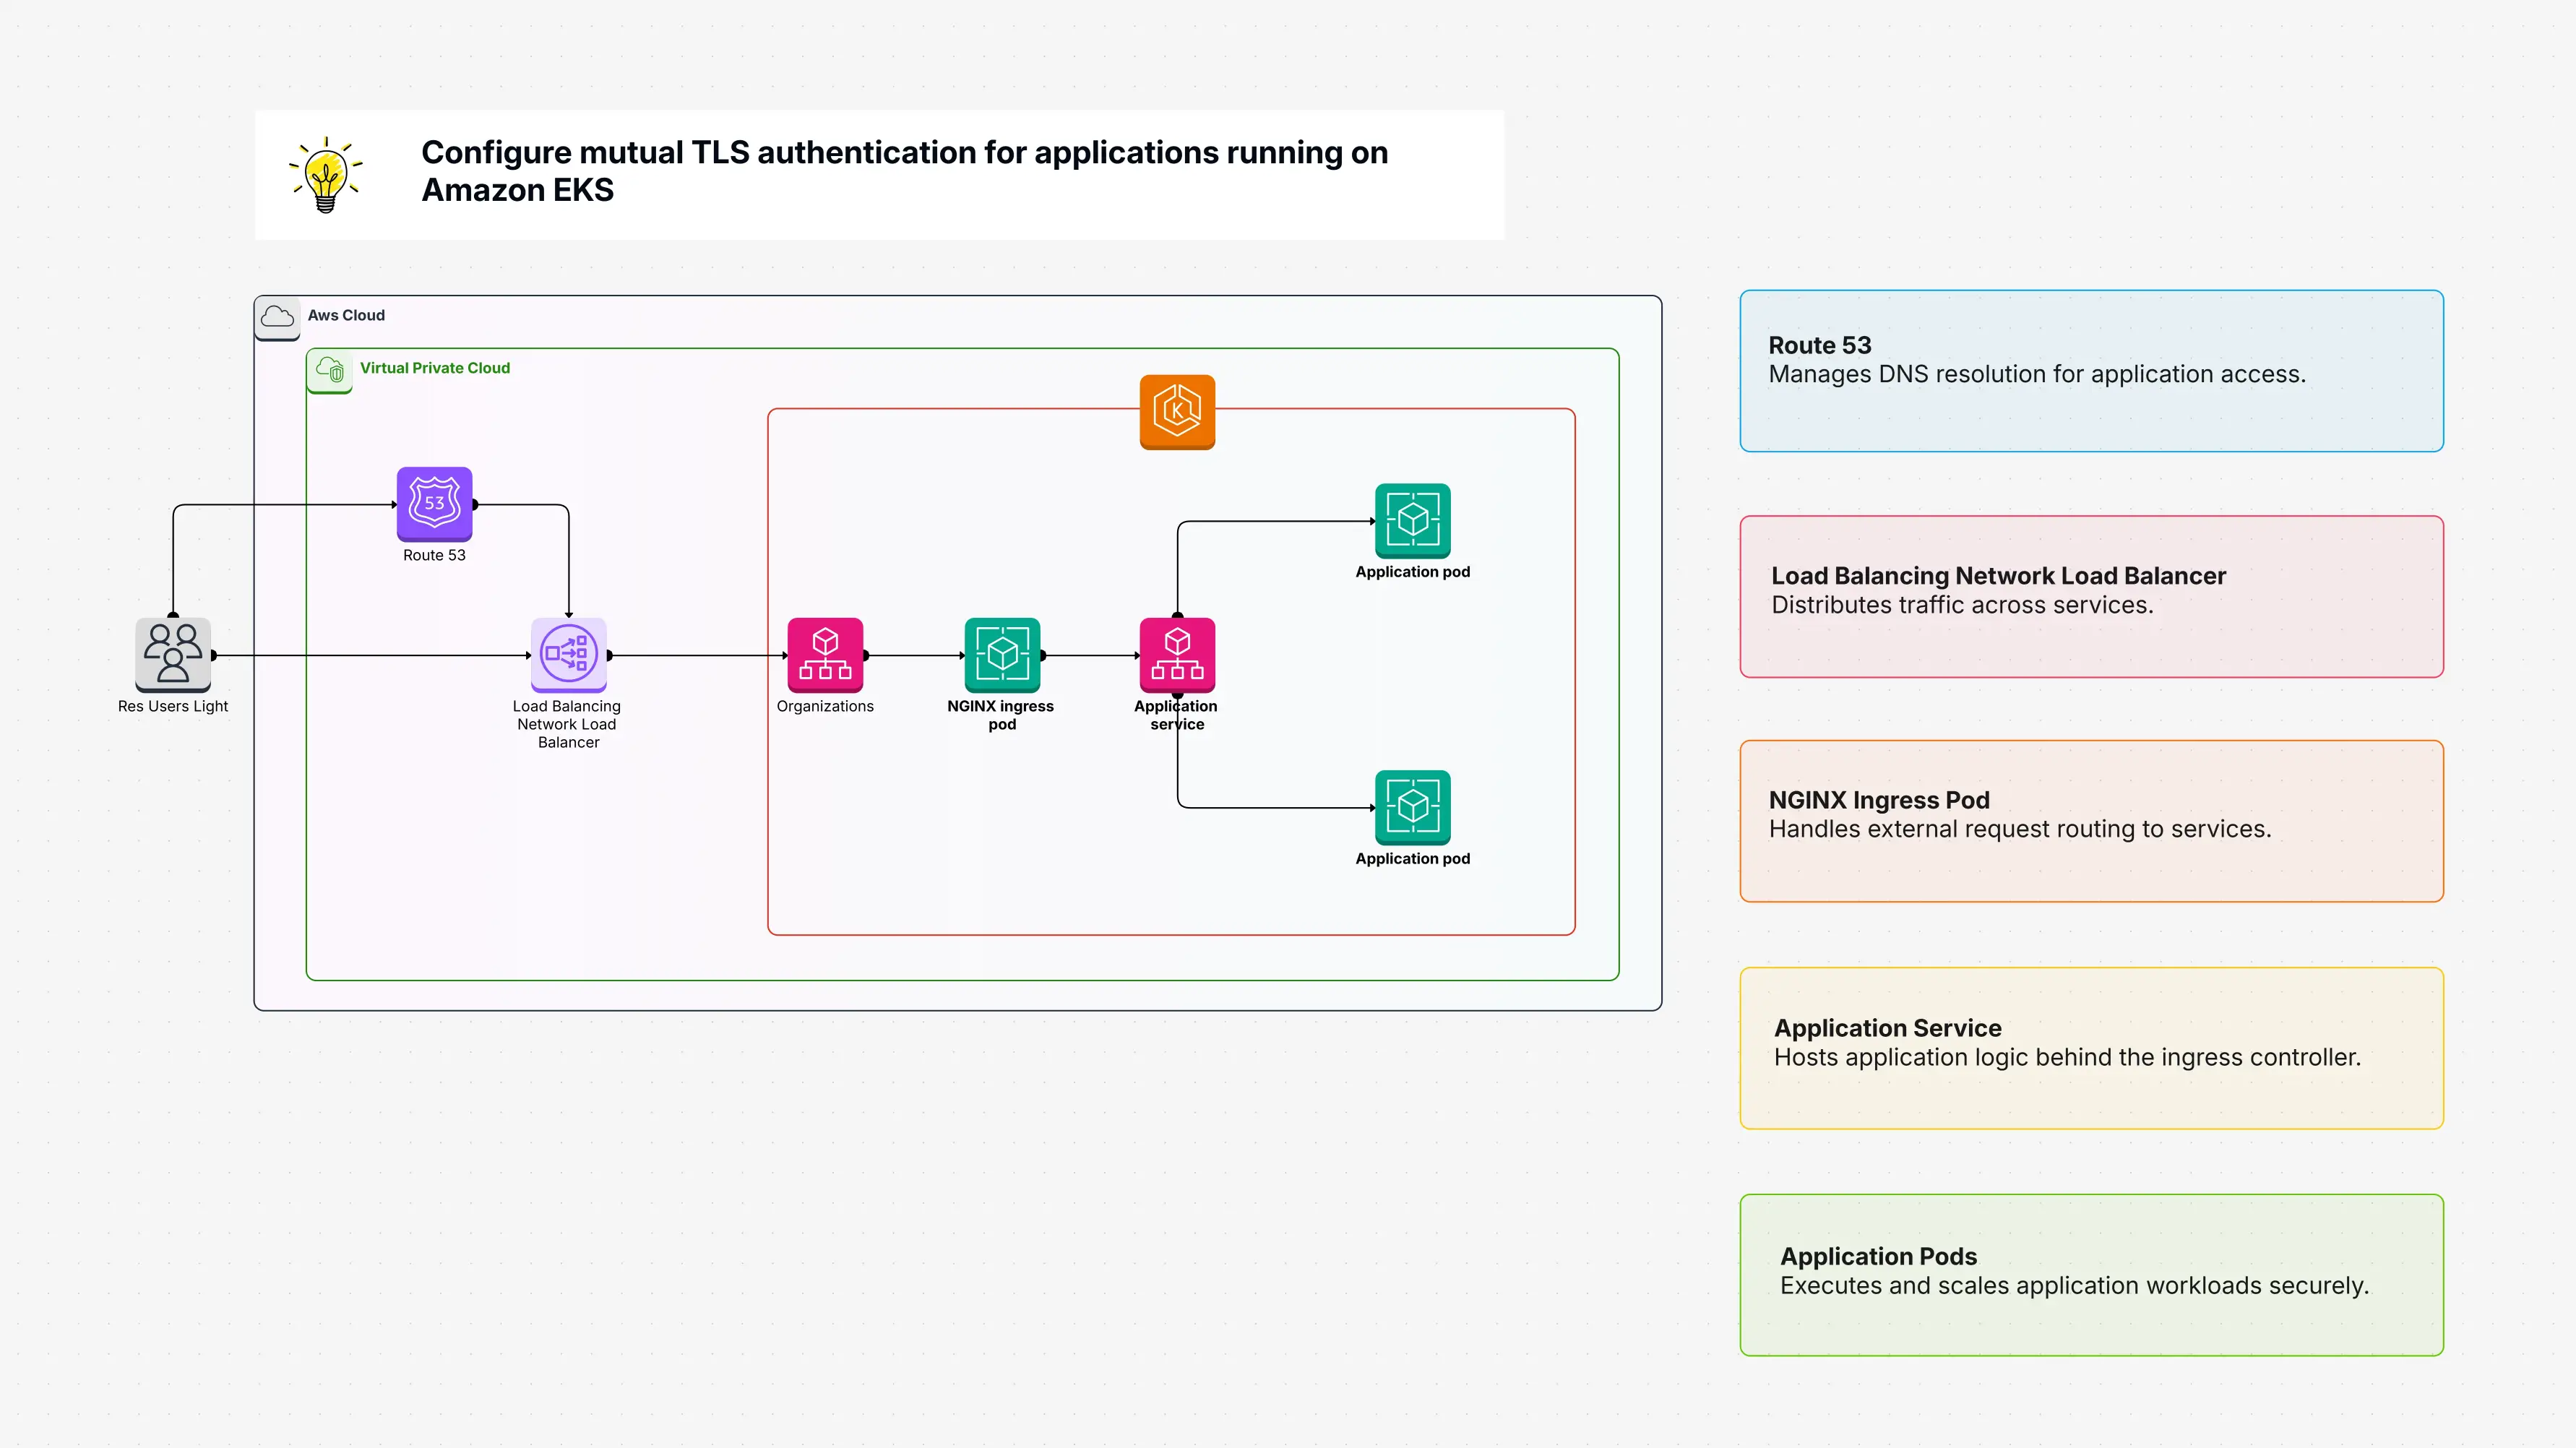Select the Virtual Private Cloud icon
The image size is (2576, 1448).
330,370
